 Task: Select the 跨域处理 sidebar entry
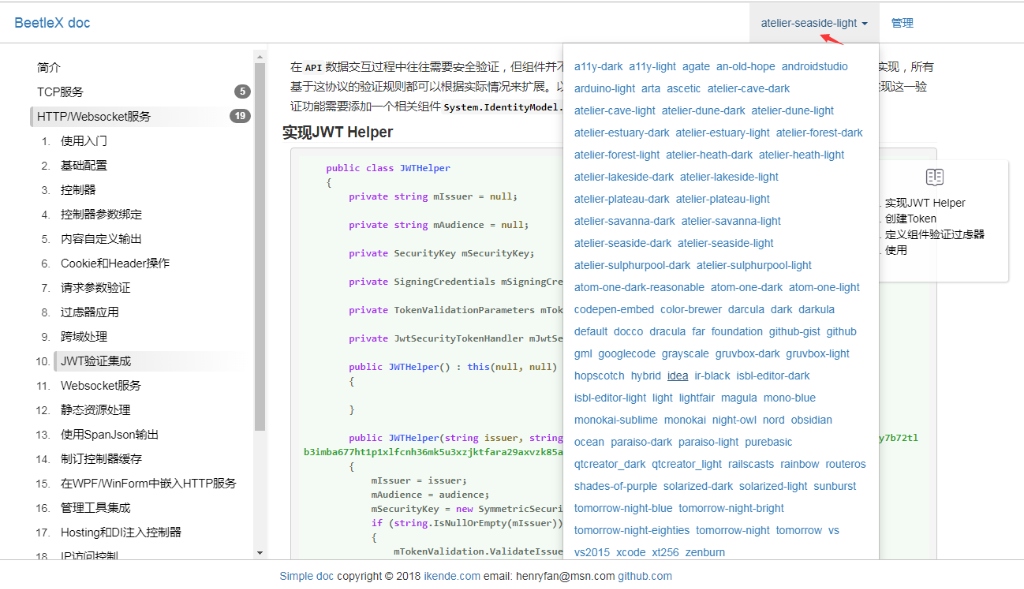point(83,337)
